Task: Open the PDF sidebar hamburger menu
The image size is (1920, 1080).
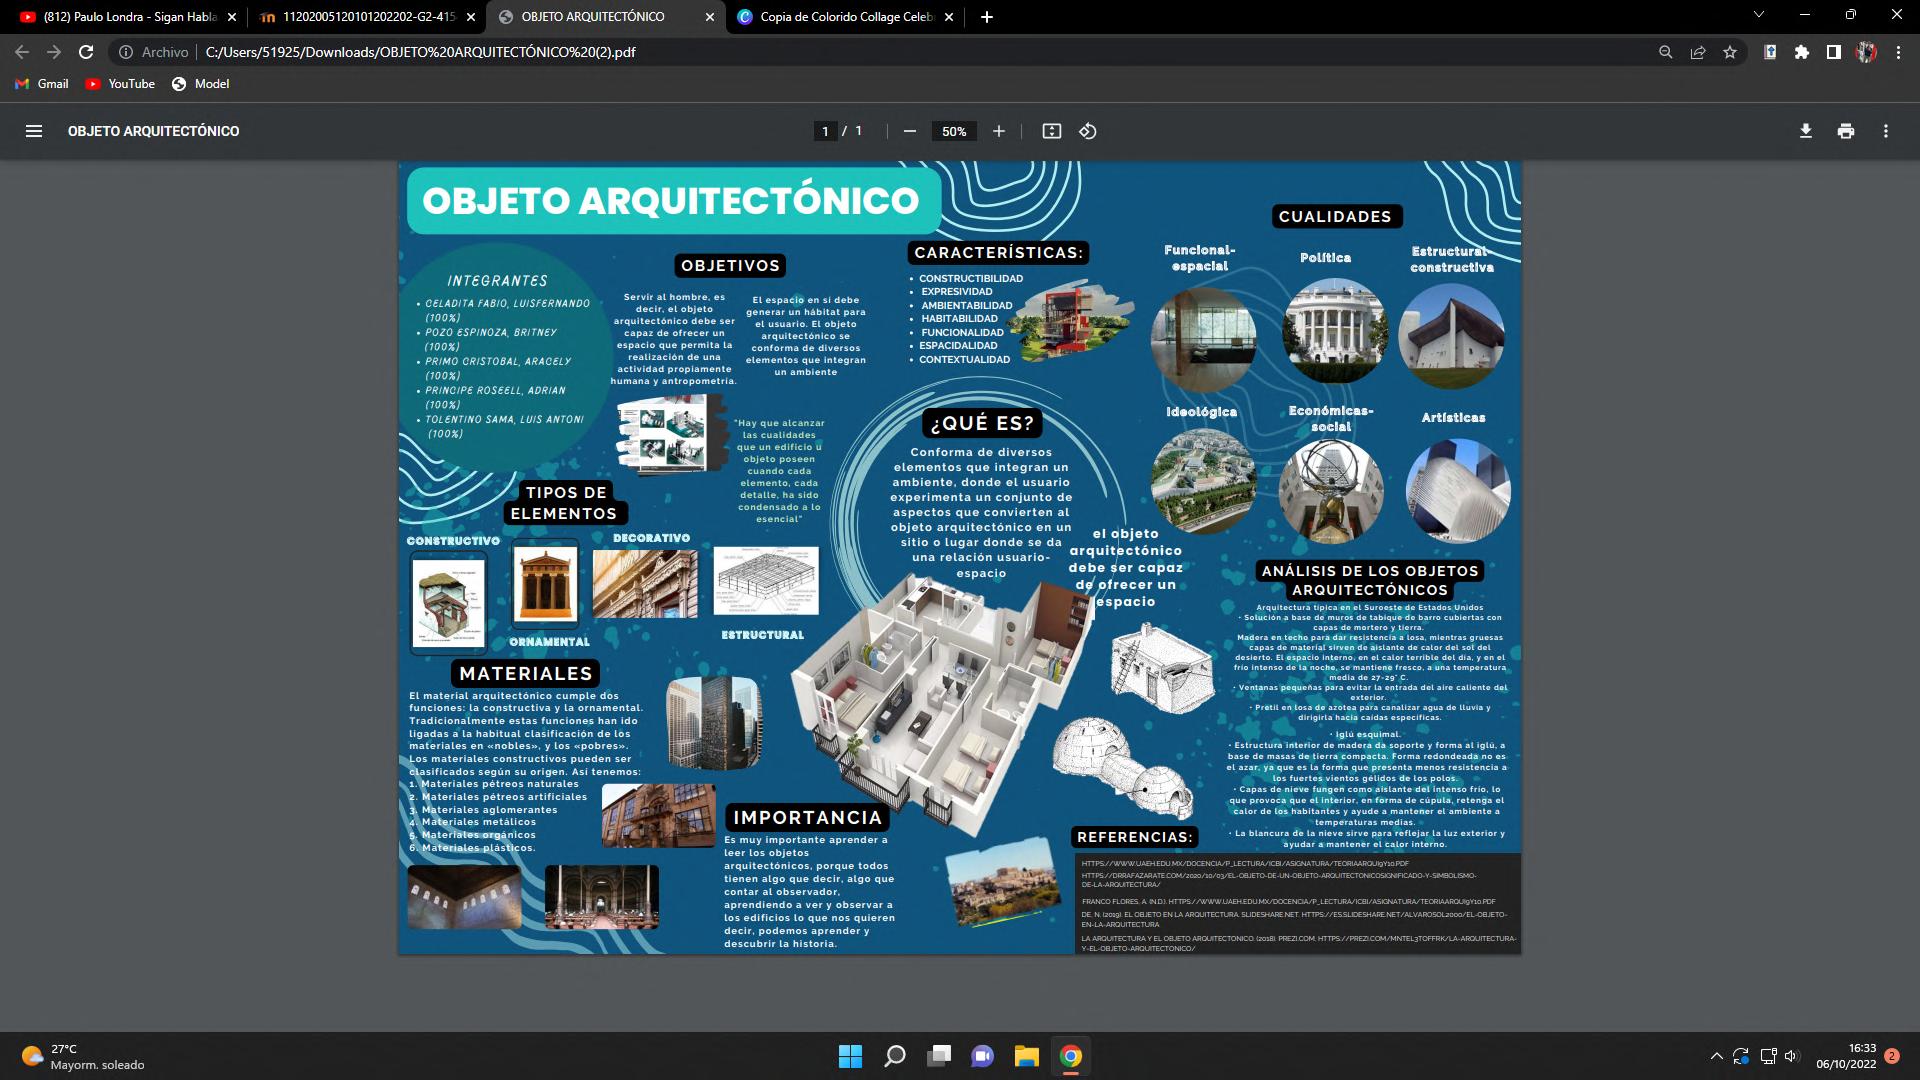Action: 33,131
